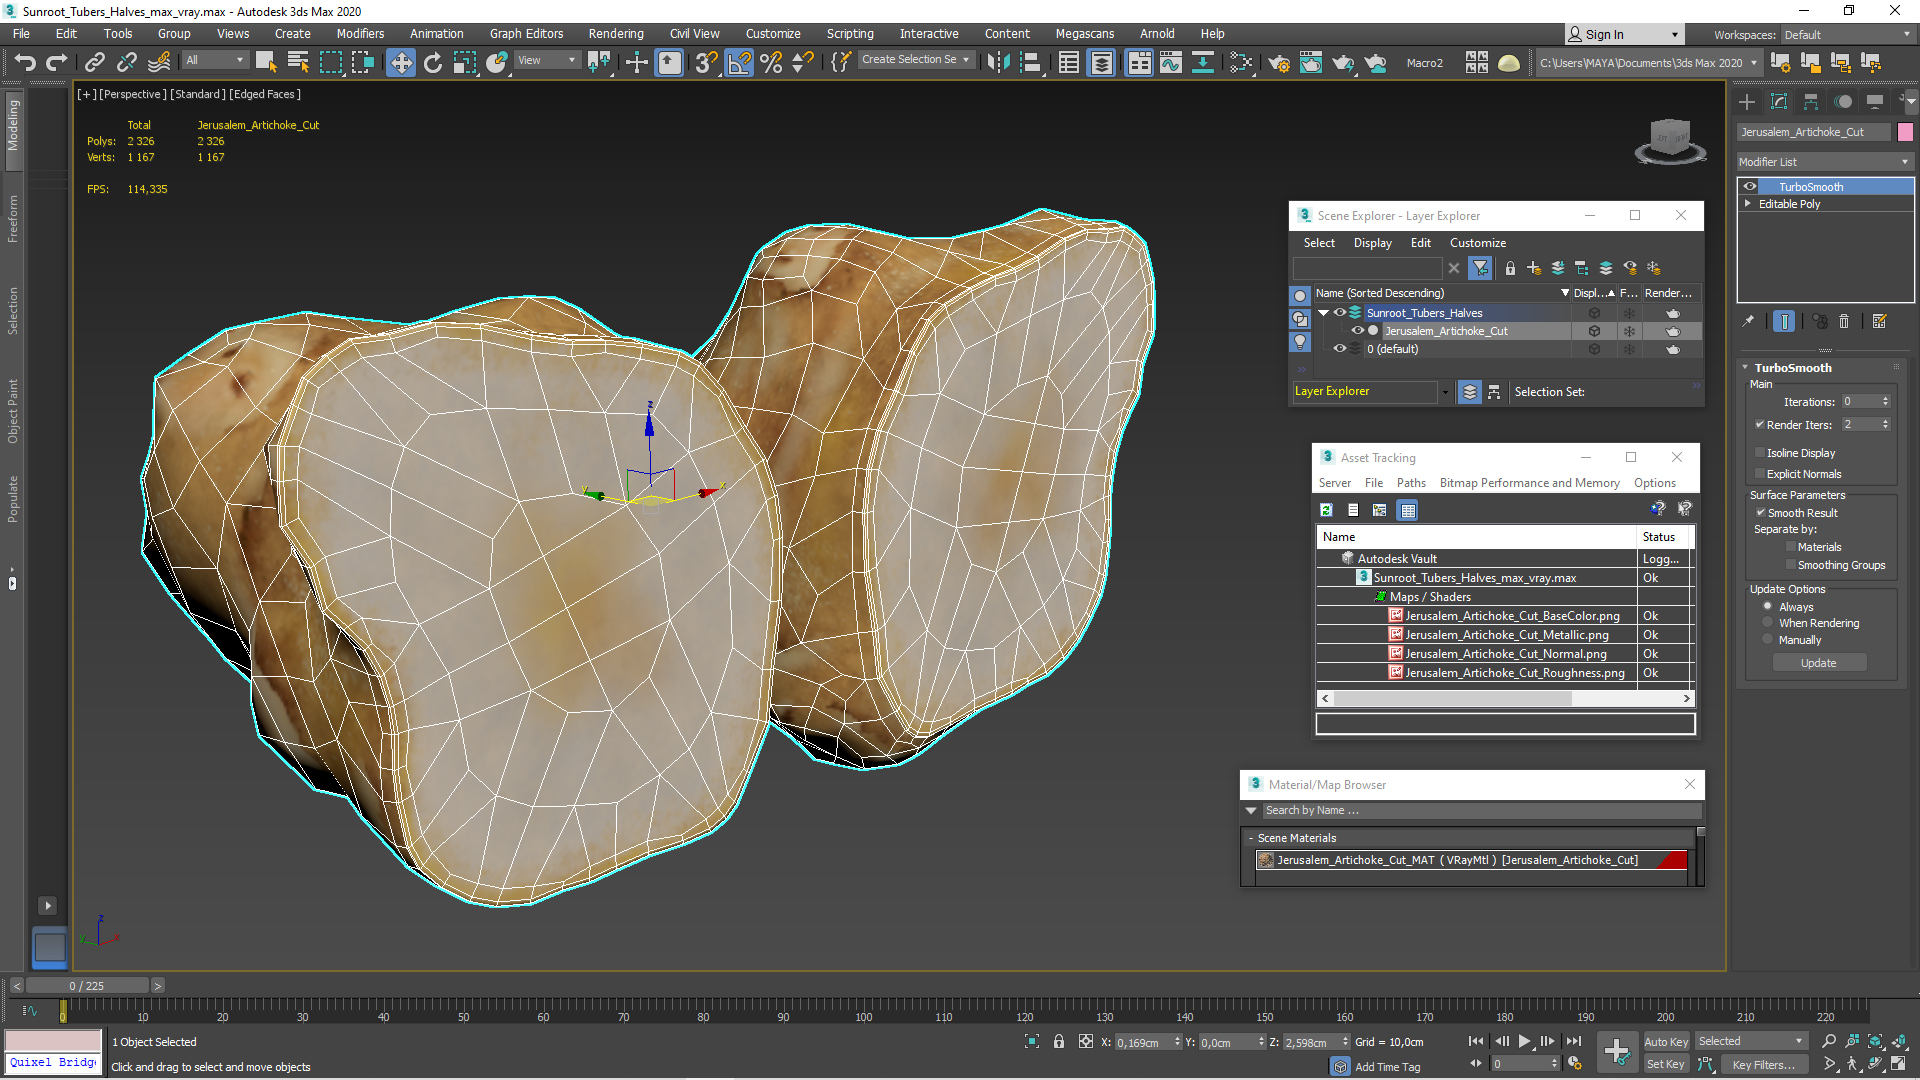Enable the Isoline Display checkbox

[x=1761, y=453]
